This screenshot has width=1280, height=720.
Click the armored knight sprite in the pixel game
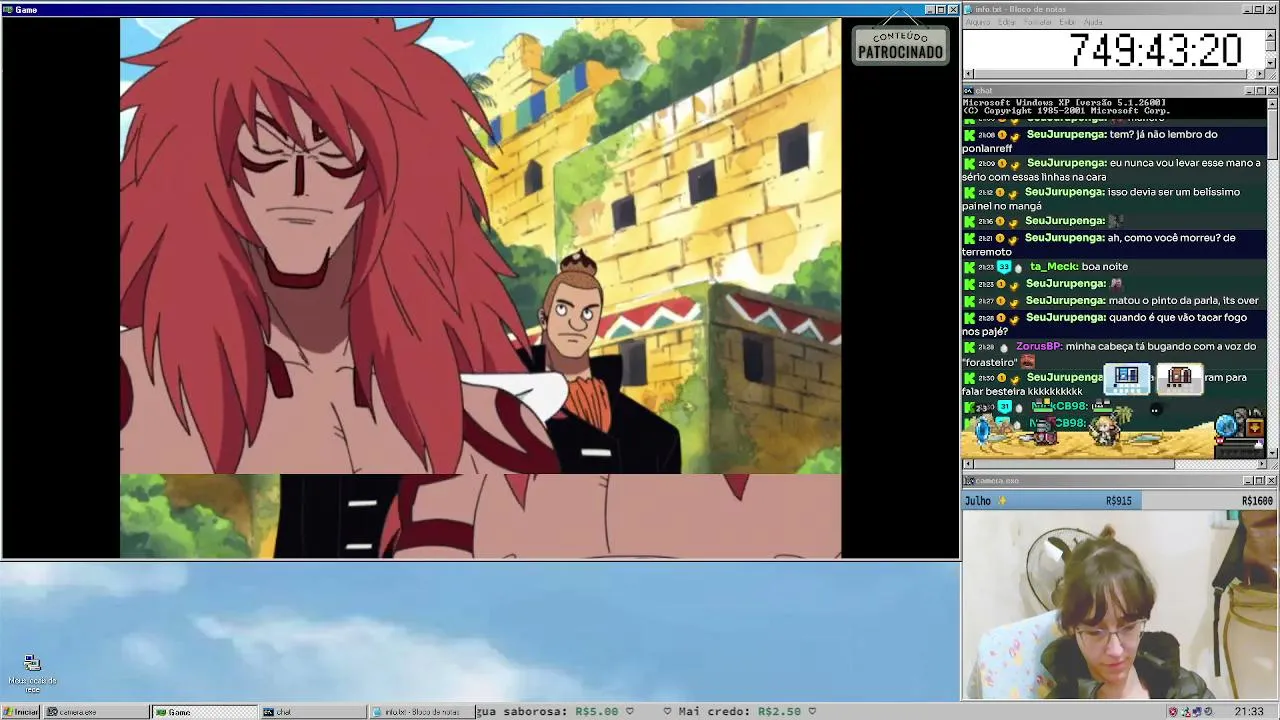1044,430
